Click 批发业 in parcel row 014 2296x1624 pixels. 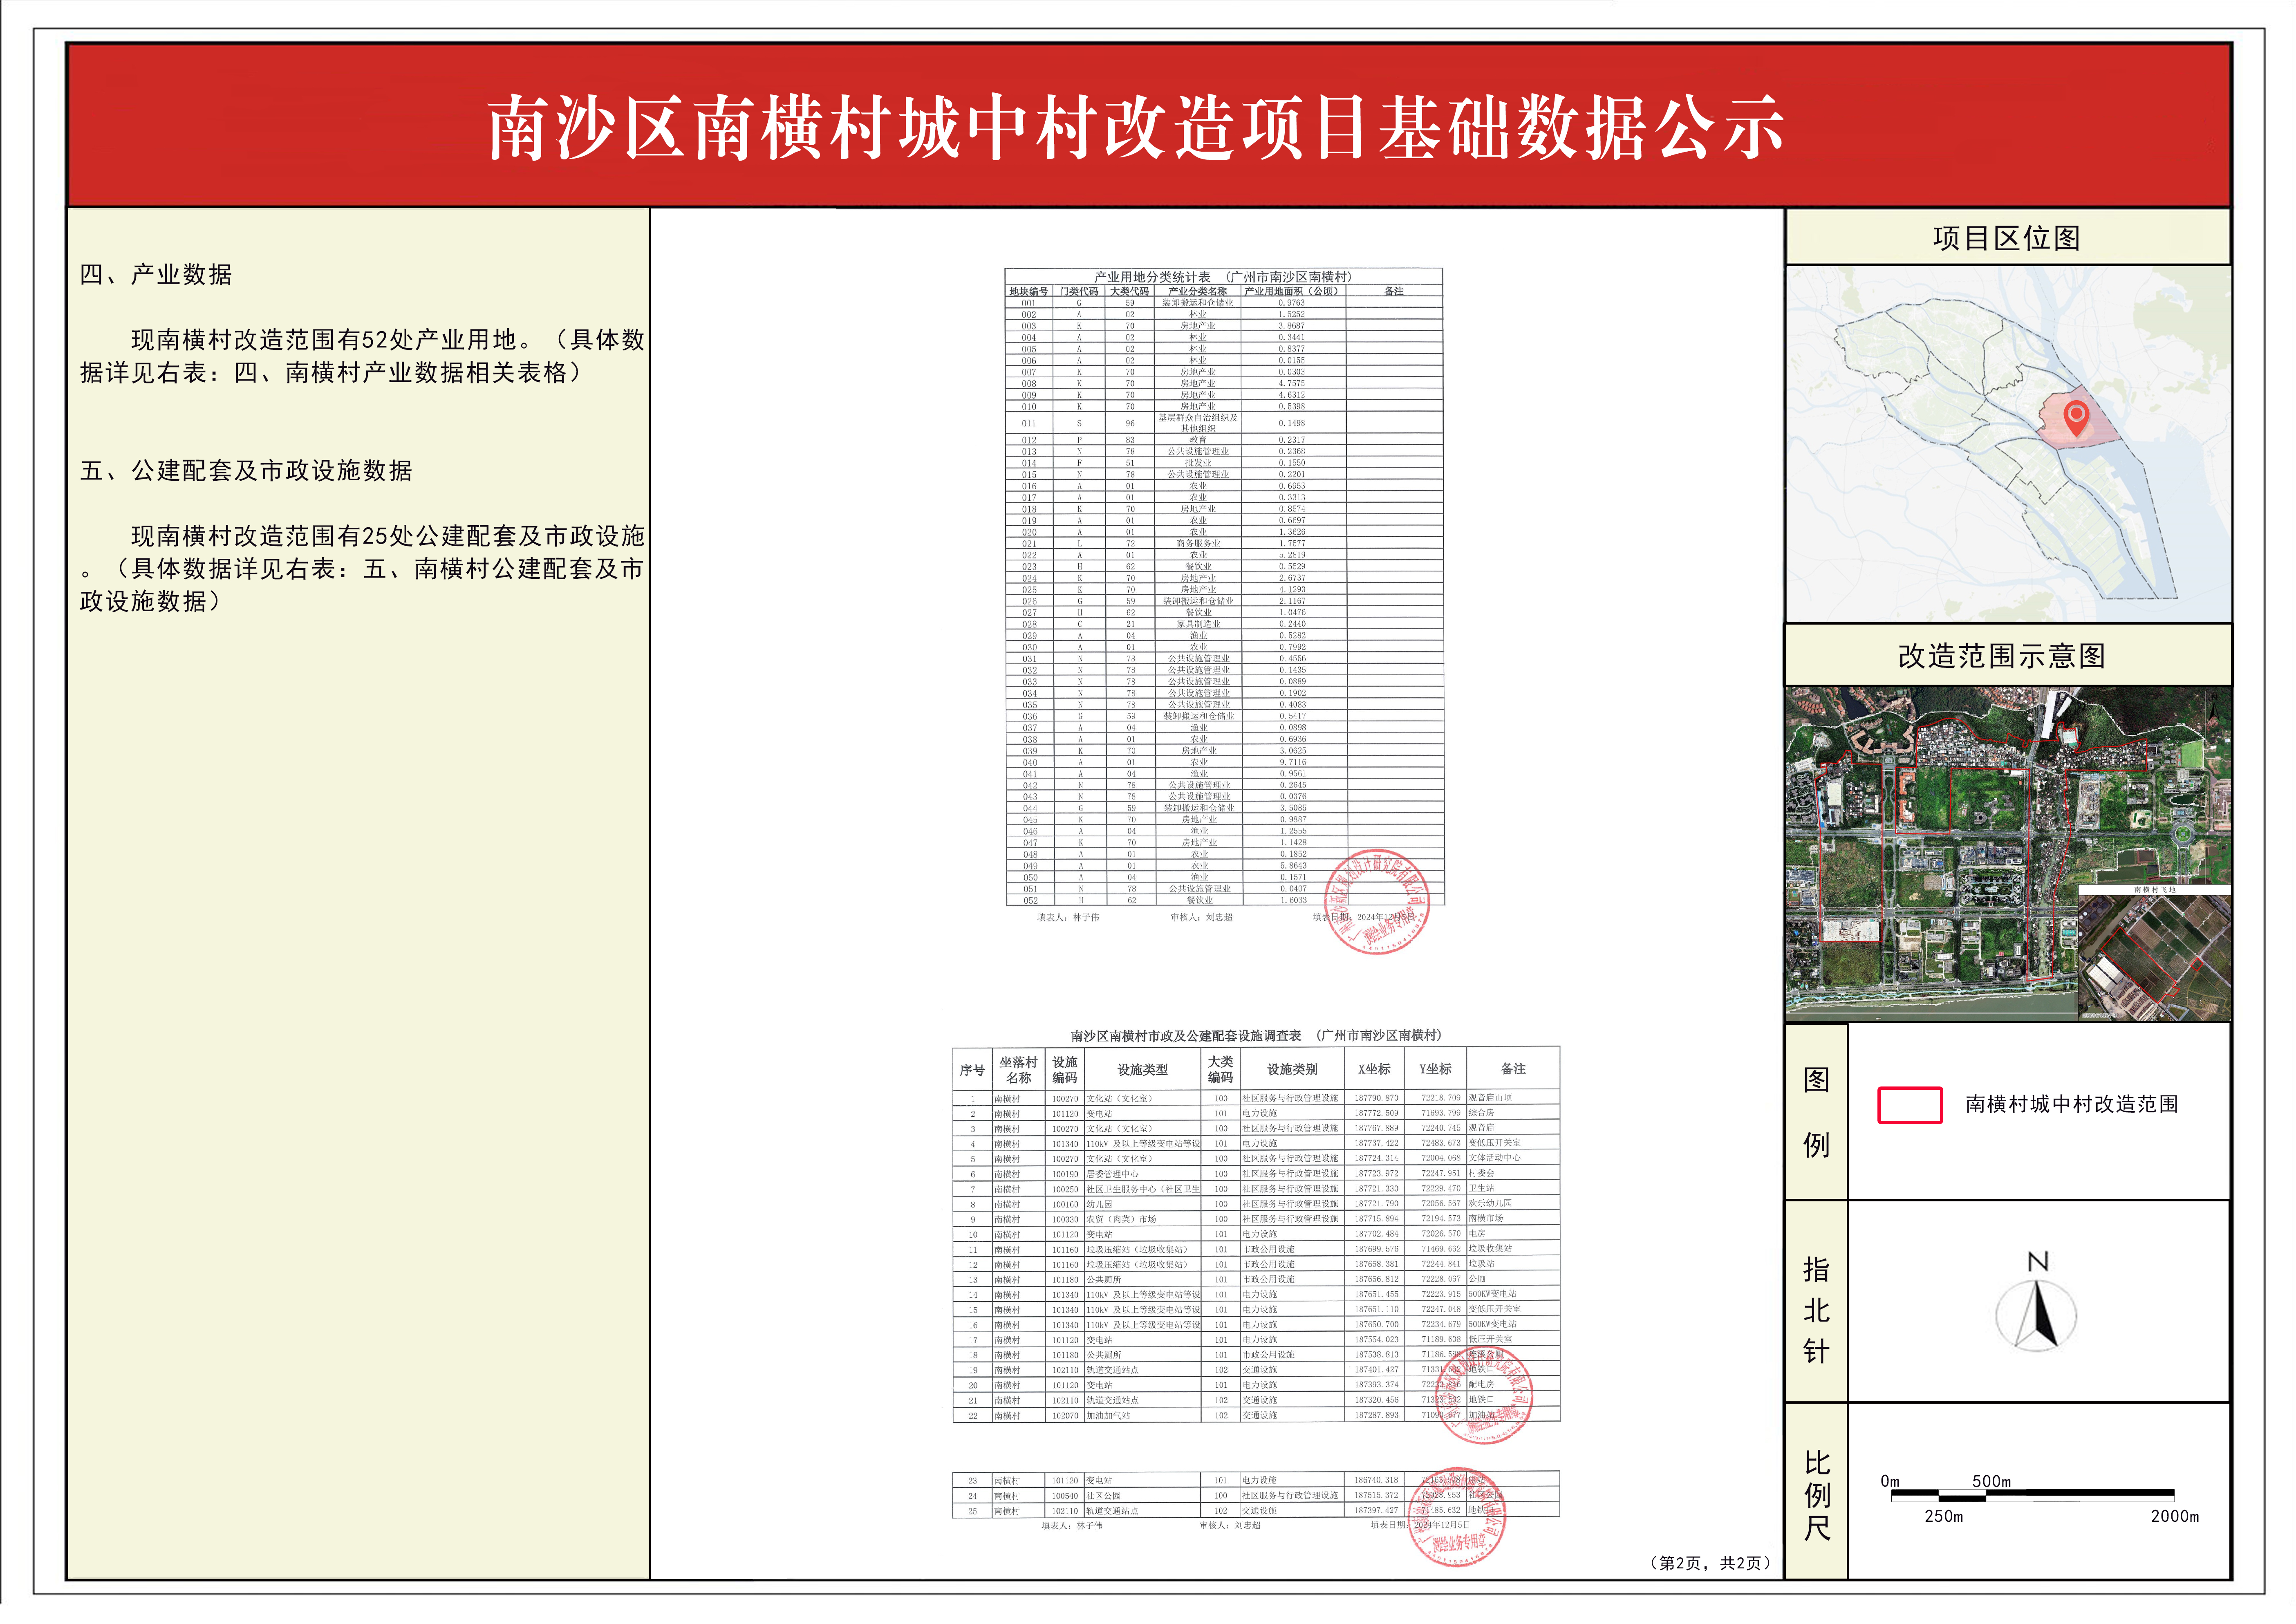tap(1198, 463)
